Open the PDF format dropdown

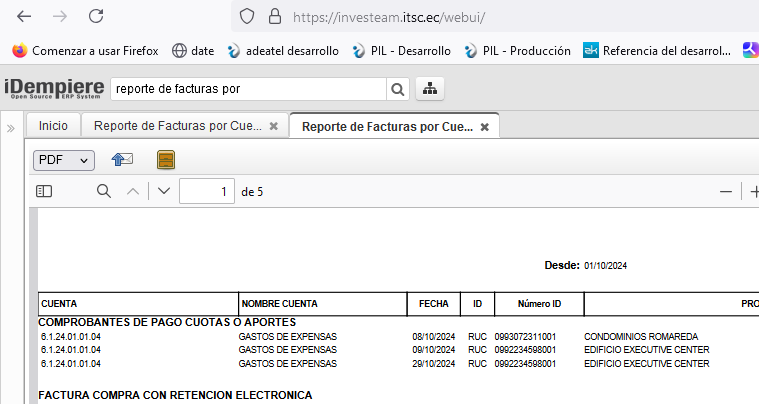tap(64, 160)
